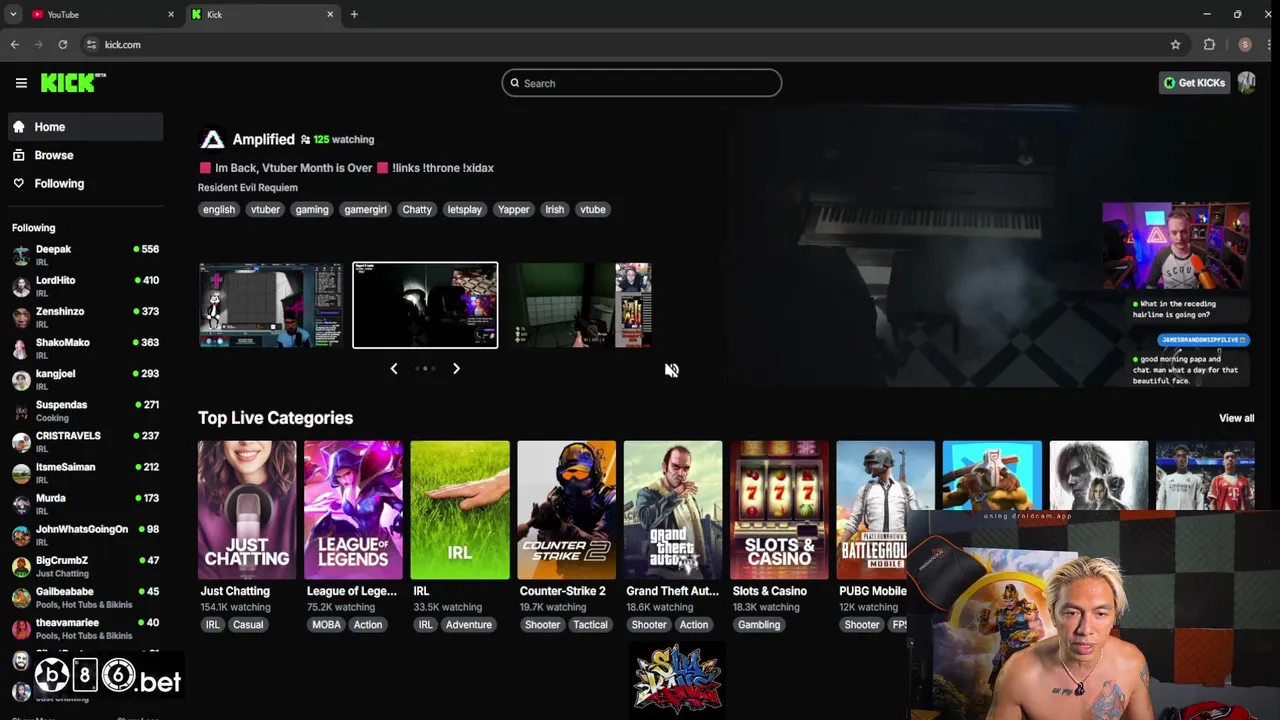
Task: Open the browser extensions puzzle icon
Action: point(1209,44)
